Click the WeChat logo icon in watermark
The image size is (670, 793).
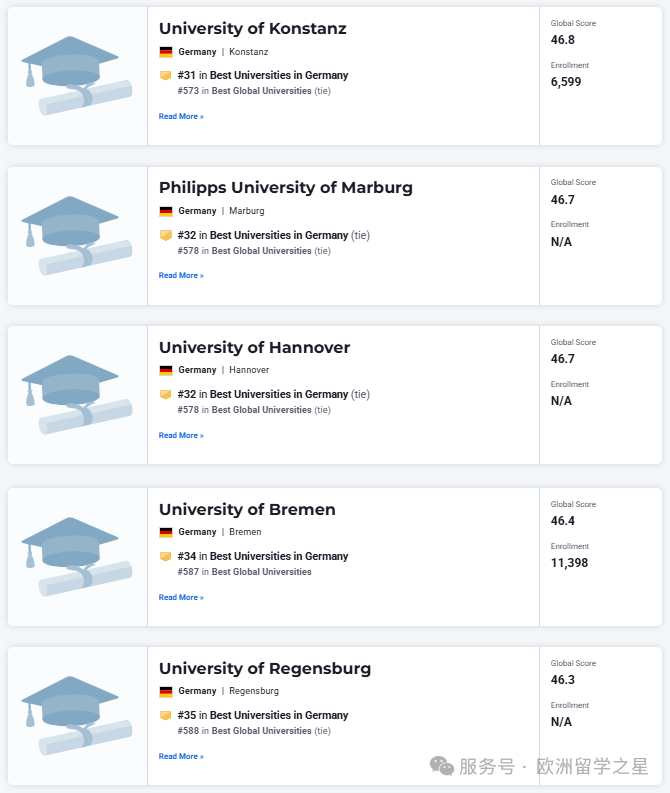click(x=442, y=766)
